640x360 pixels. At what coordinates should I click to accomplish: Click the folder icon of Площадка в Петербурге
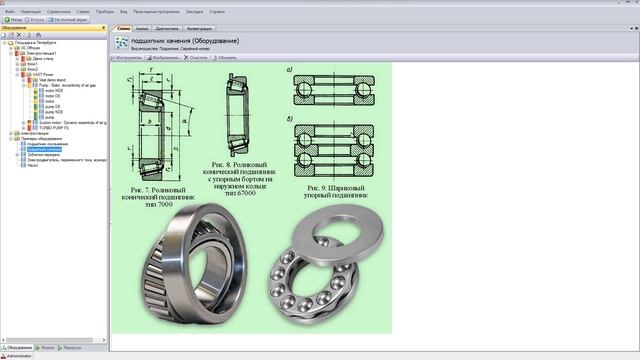pos(11,42)
